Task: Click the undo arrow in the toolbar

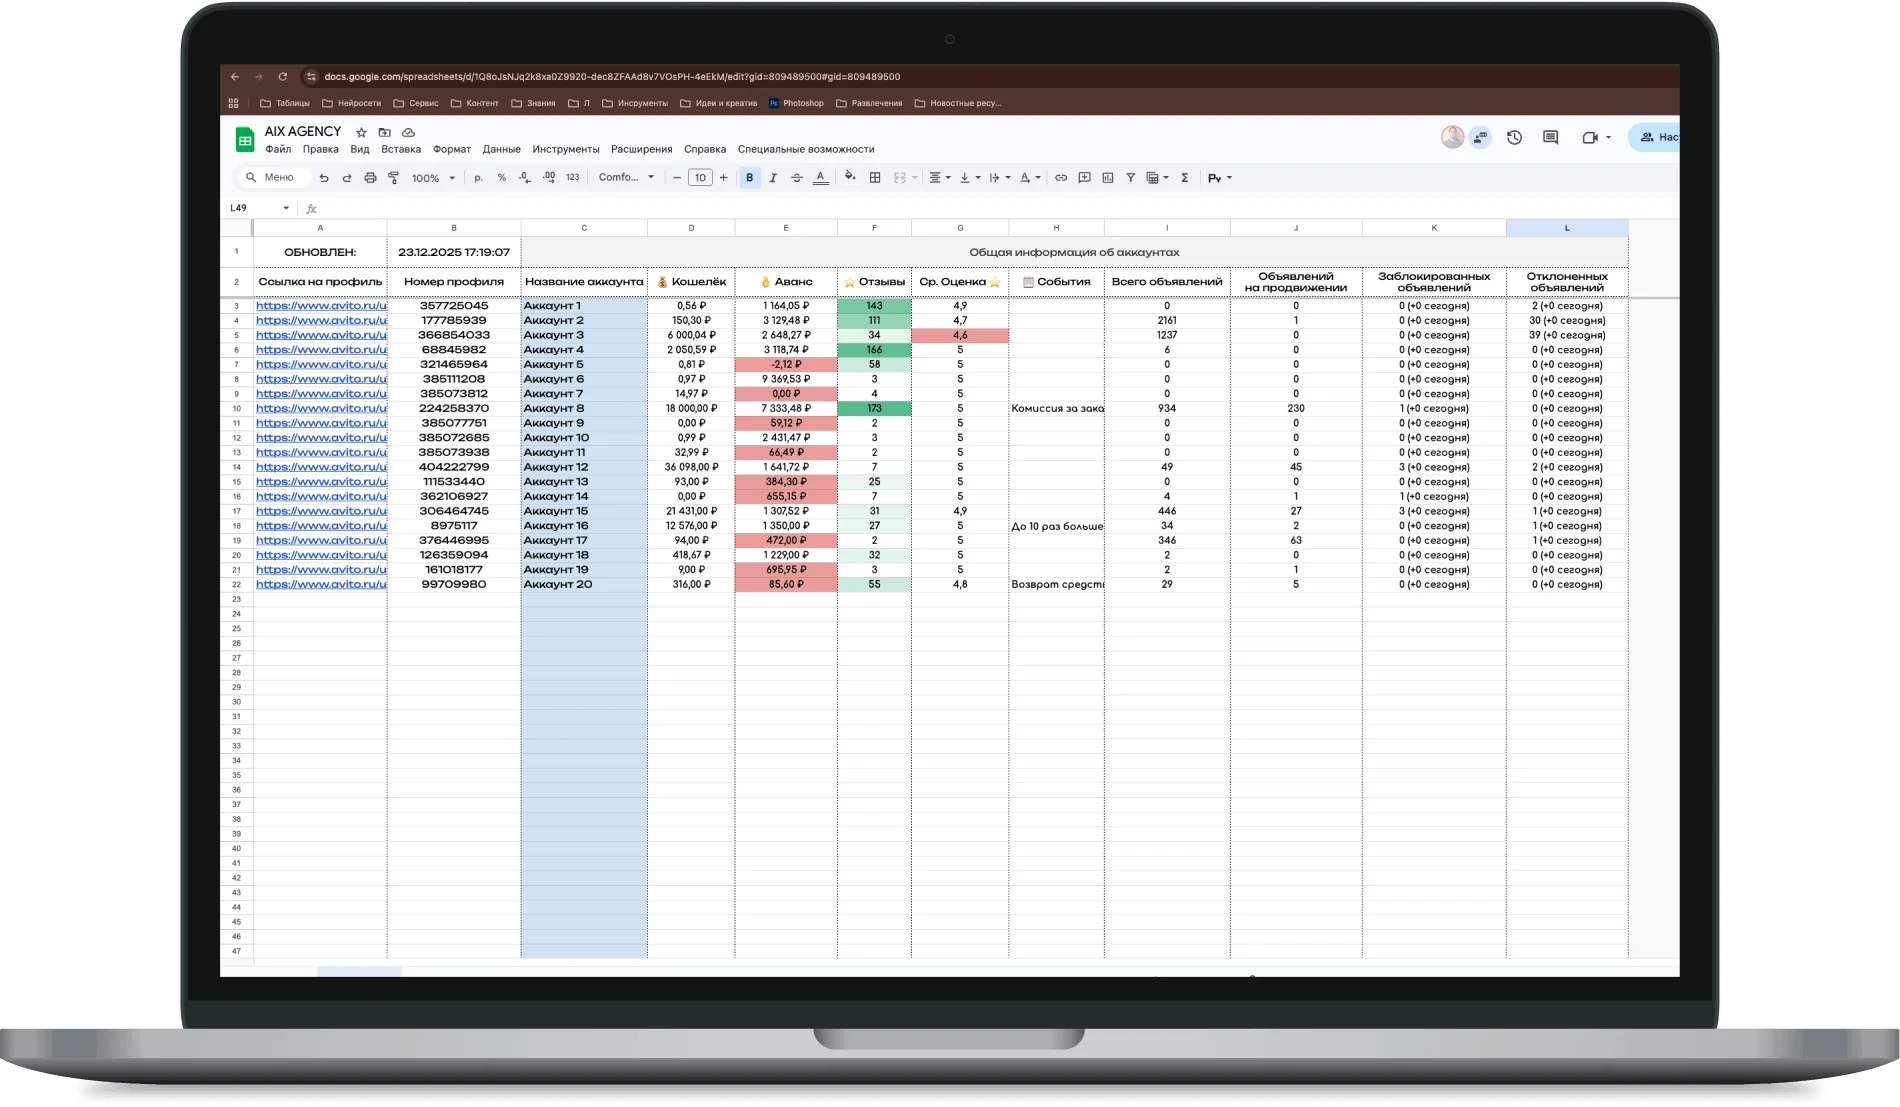Action: (324, 178)
